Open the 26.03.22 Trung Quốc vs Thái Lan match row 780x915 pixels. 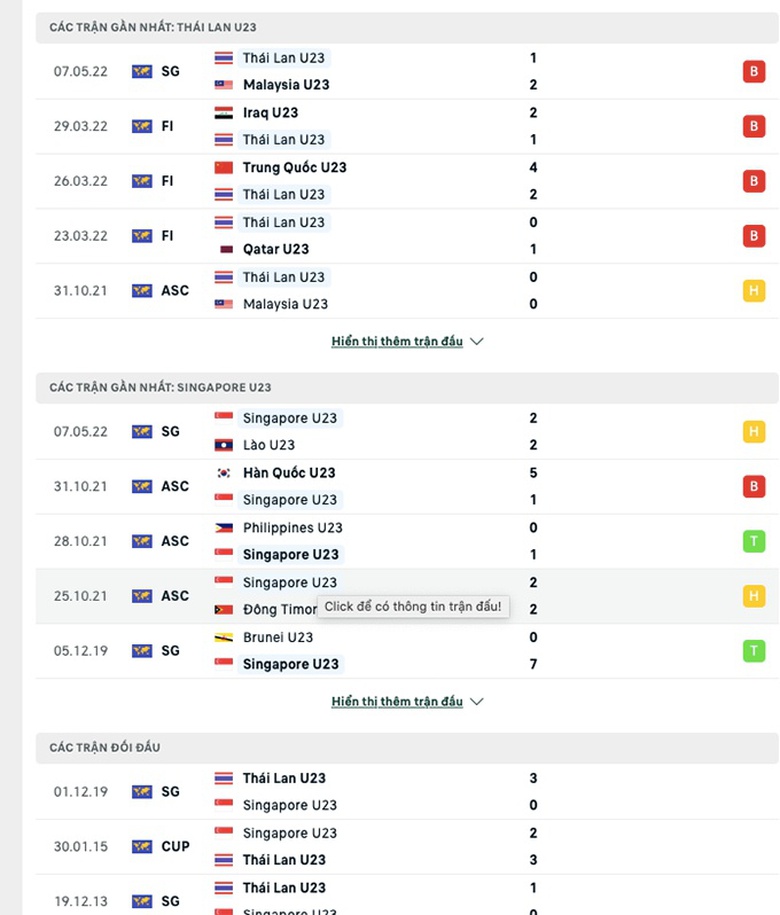tap(400, 181)
